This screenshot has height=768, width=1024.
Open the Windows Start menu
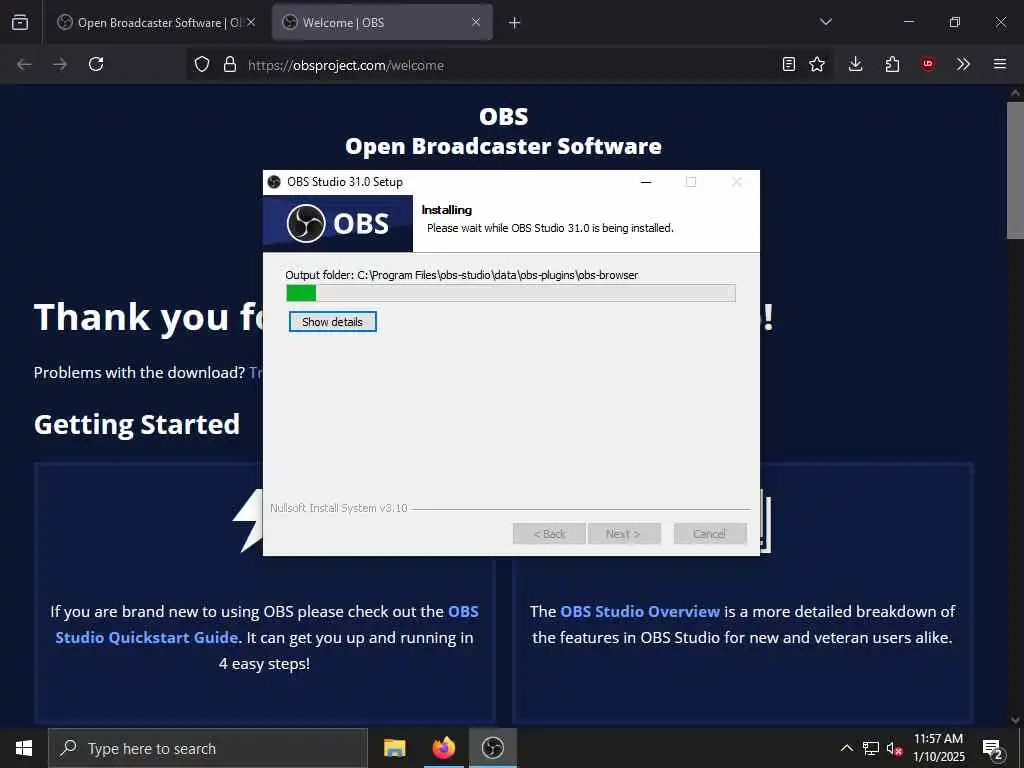tap(24, 748)
